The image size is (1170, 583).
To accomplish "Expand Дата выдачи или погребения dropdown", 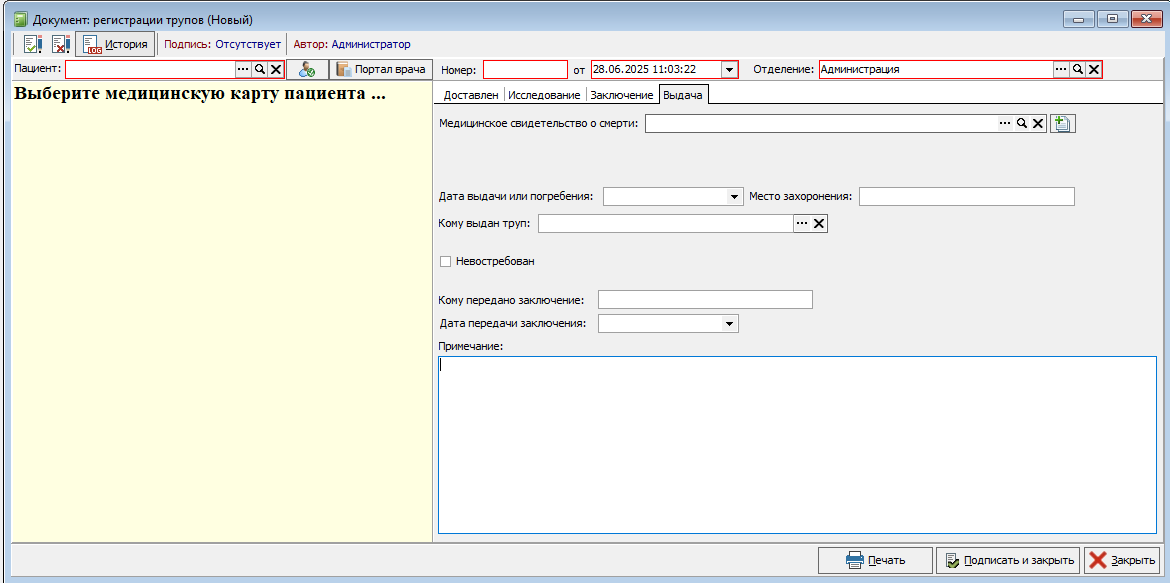I will 733,196.
